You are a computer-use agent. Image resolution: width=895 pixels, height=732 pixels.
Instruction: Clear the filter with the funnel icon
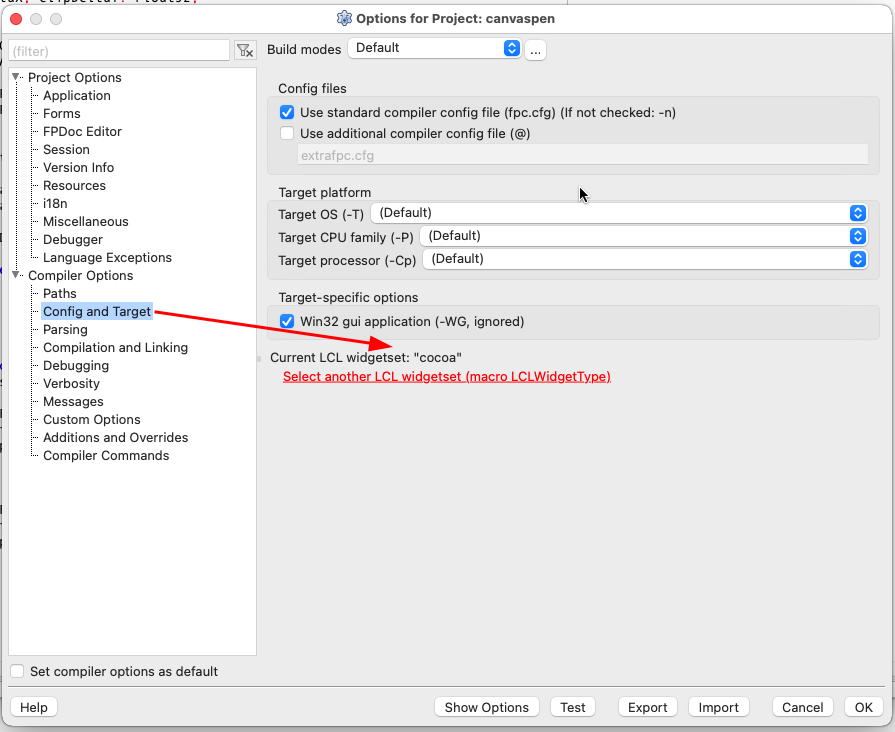245,51
